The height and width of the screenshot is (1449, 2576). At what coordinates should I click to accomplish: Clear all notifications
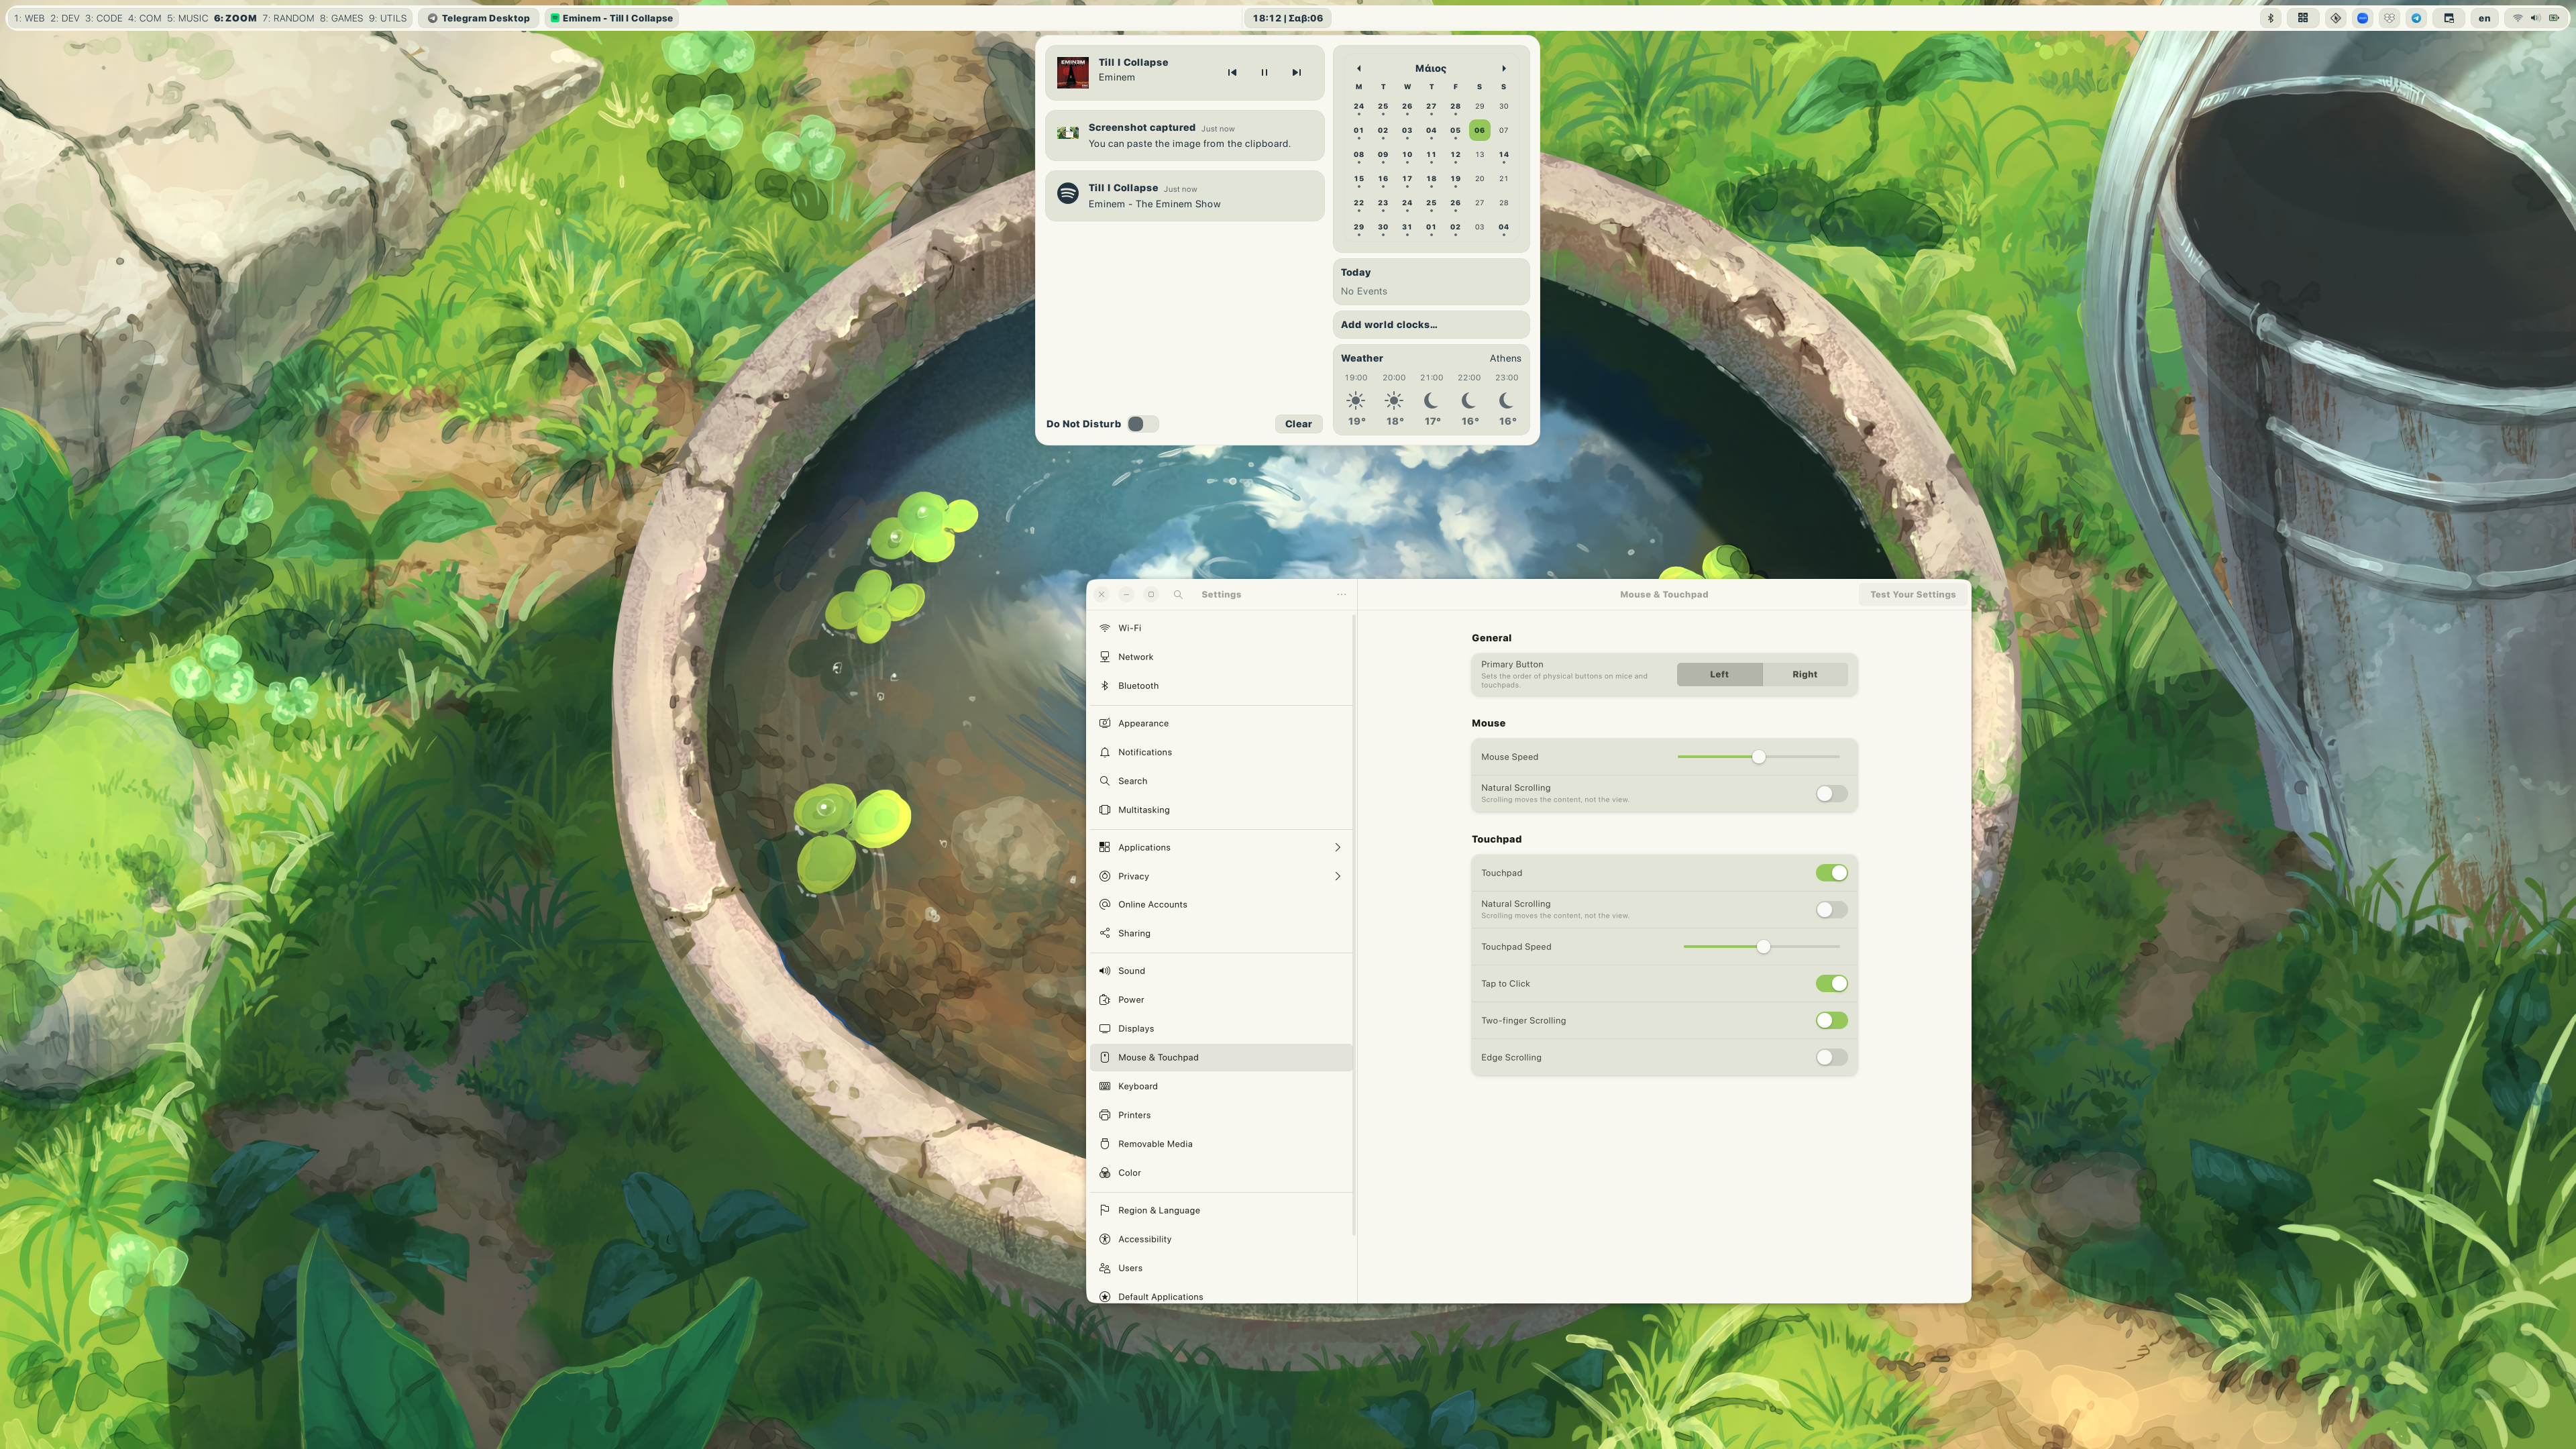click(x=1298, y=424)
